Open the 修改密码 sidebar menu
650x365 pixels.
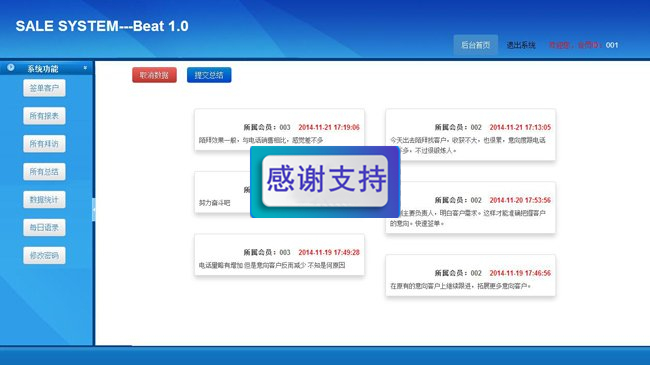point(44,256)
